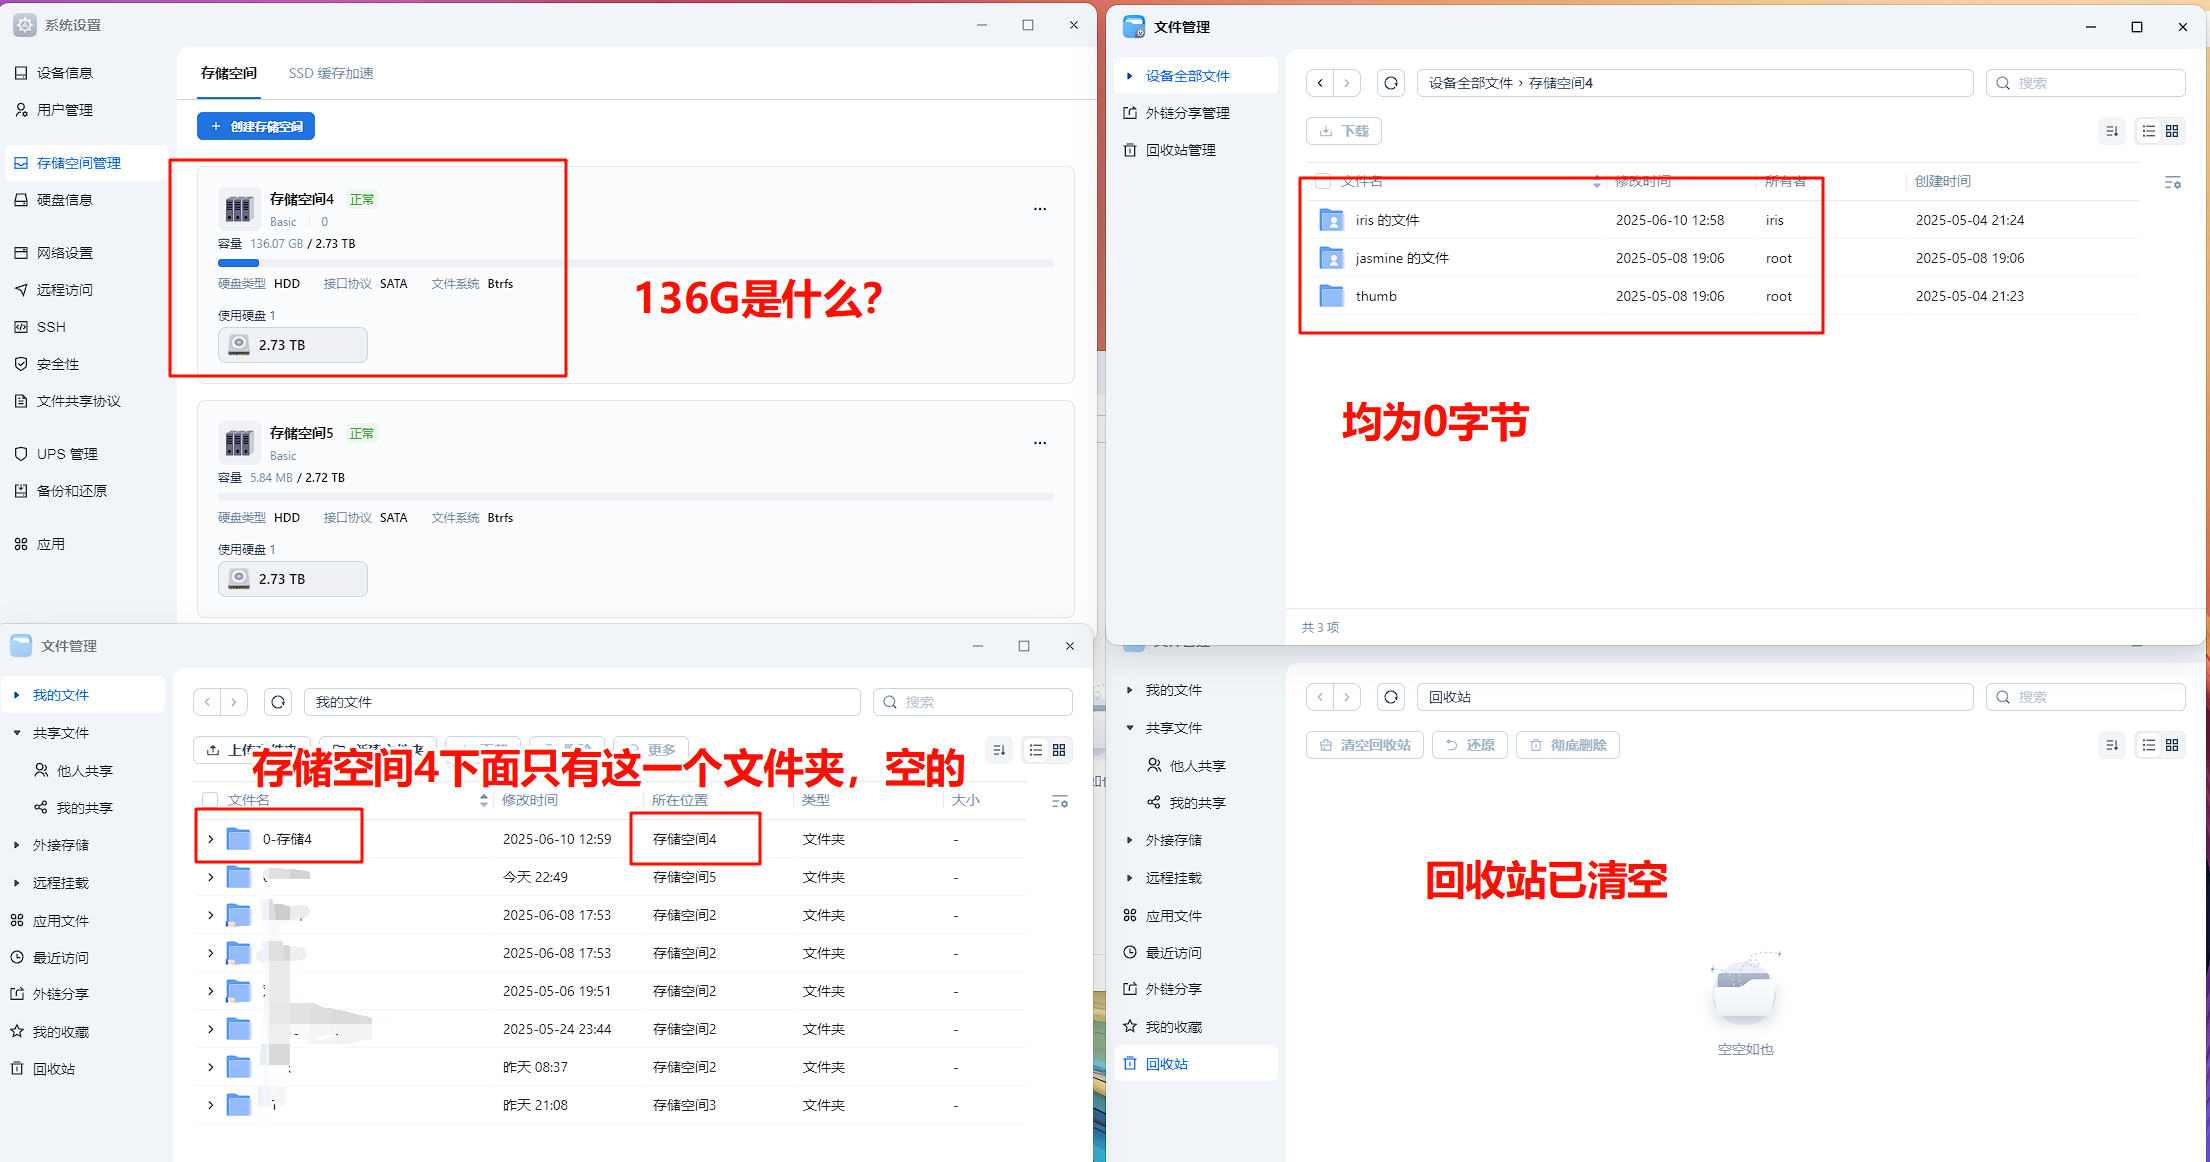This screenshot has width=2210, height=1162.
Task: Open 用户管理 in settings sidebar
Action: (65, 110)
